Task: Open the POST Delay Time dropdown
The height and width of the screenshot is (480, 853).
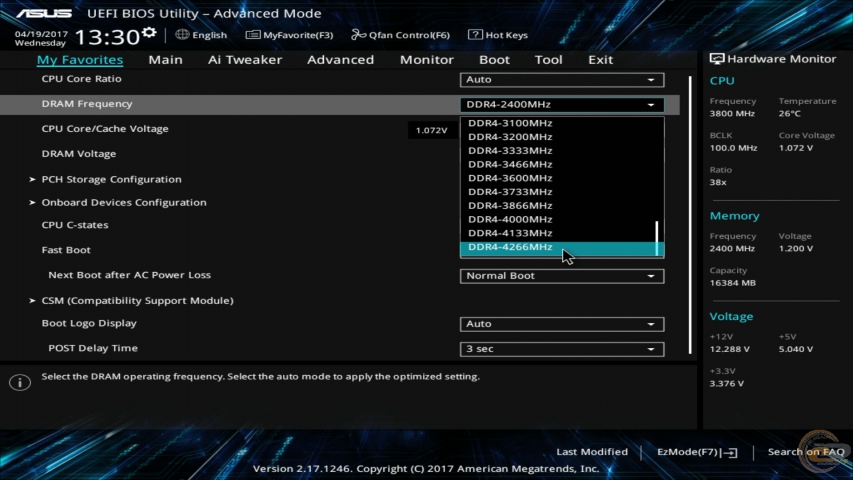Action: (562, 349)
